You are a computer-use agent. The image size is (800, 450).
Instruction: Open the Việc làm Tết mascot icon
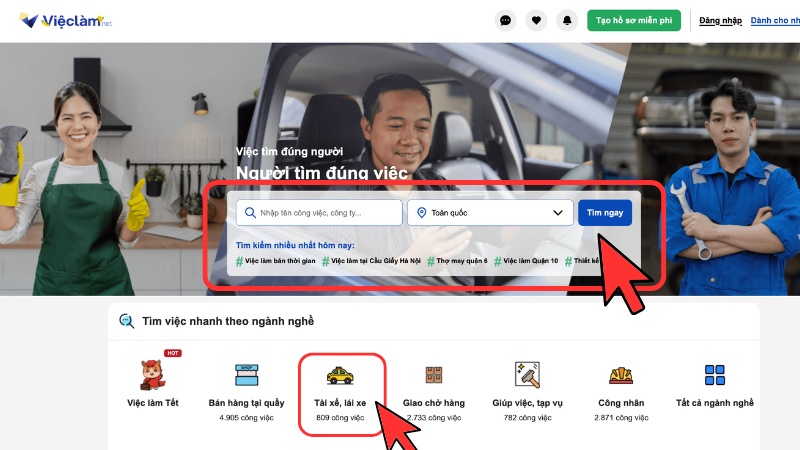coord(152,374)
